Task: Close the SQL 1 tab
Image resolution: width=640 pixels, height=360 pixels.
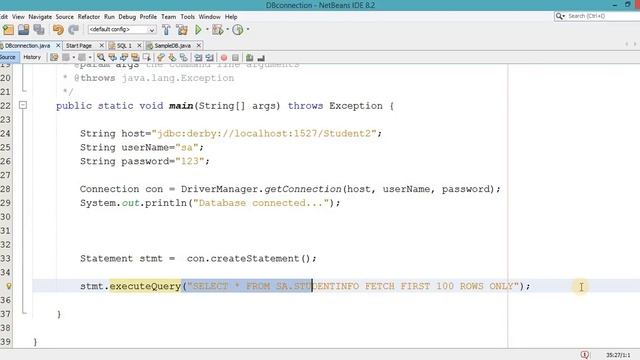Action: [x=139, y=46]
